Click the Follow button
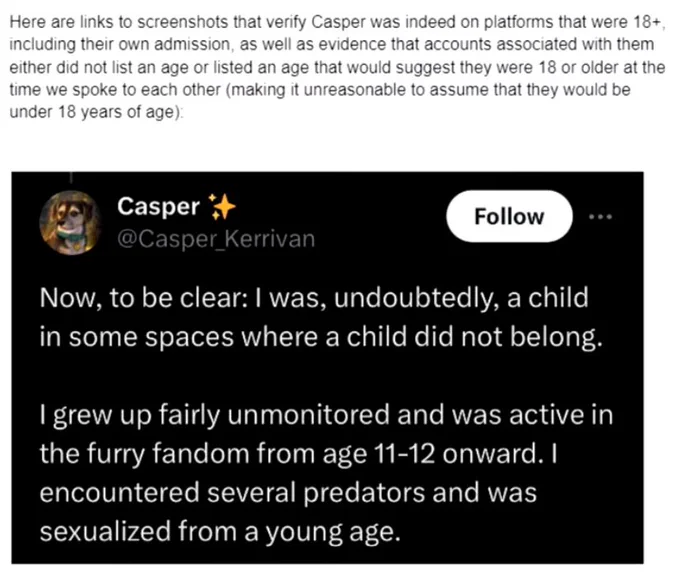The image size is (680, 583). tap(509, 216)
